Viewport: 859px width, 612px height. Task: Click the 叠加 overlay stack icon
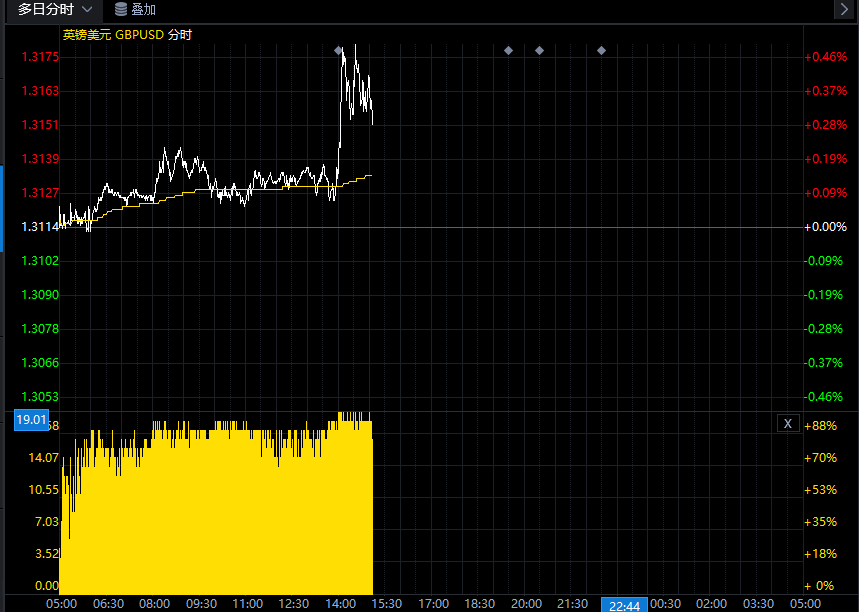121,10
